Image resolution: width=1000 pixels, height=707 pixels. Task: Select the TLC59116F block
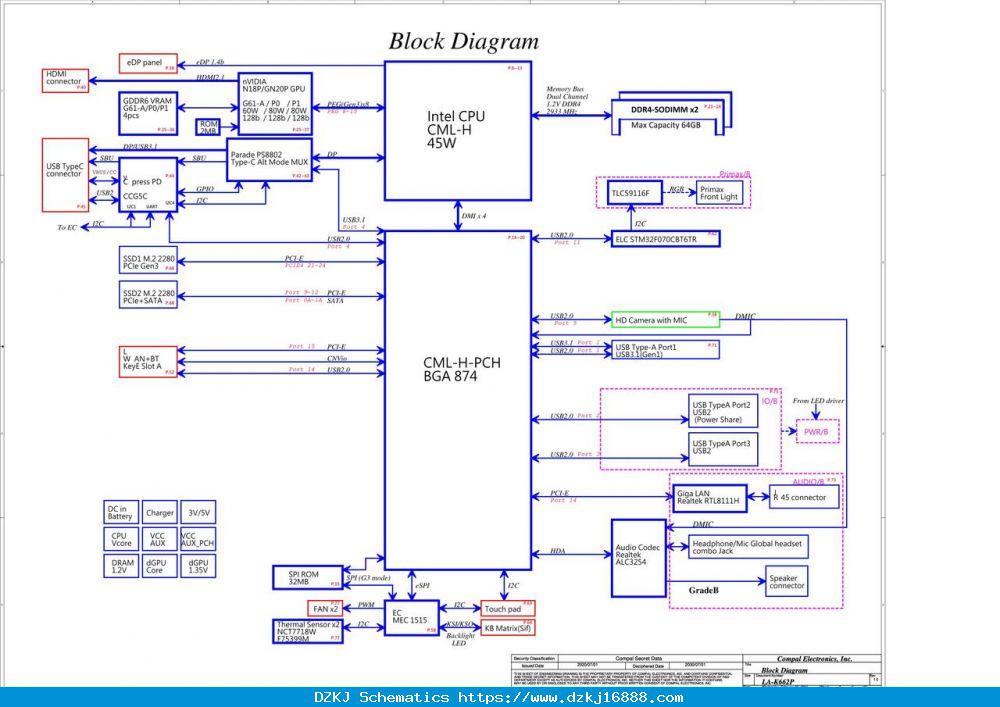click(x=635, y=193)
